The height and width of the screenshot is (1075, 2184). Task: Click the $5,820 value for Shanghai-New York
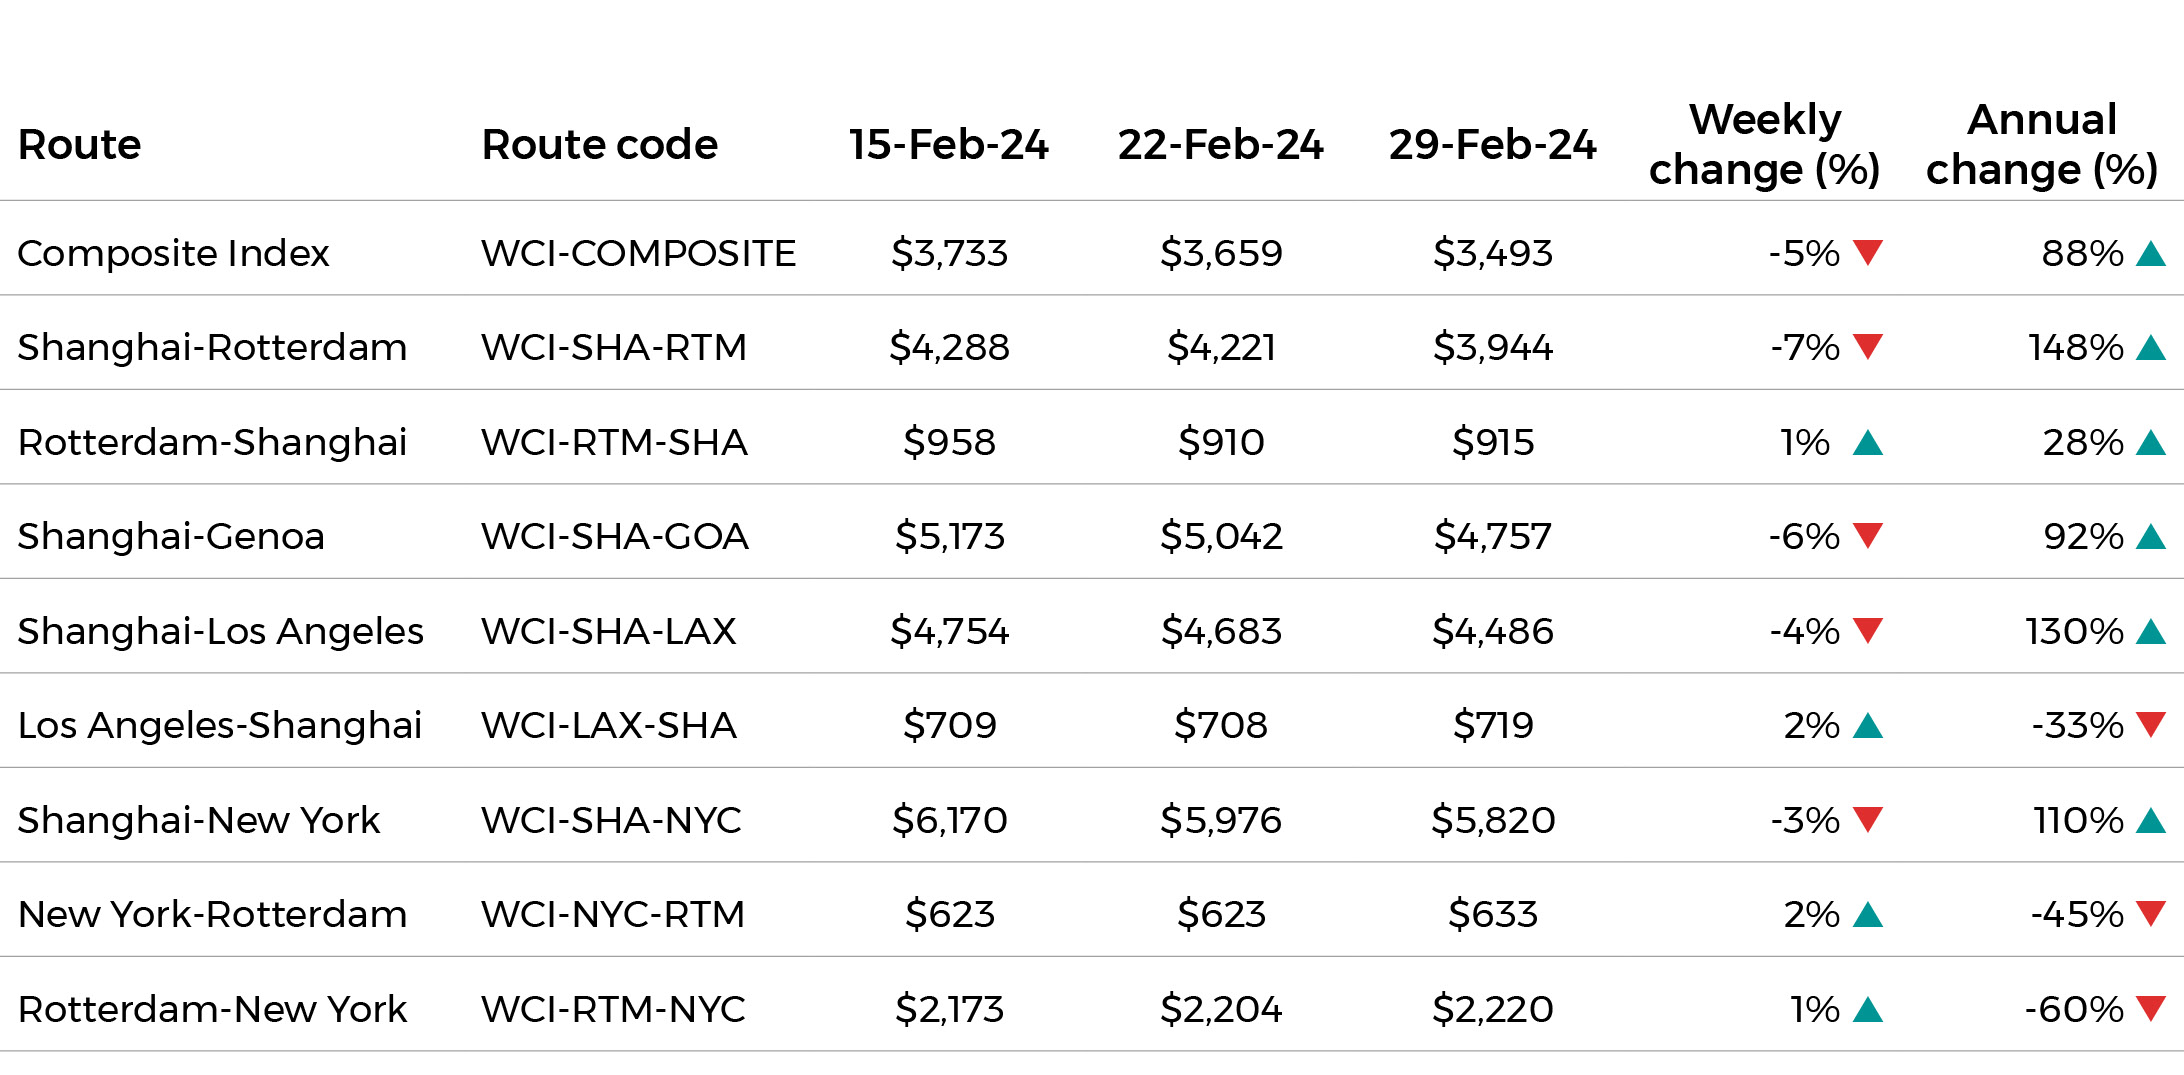(1492, 821)
